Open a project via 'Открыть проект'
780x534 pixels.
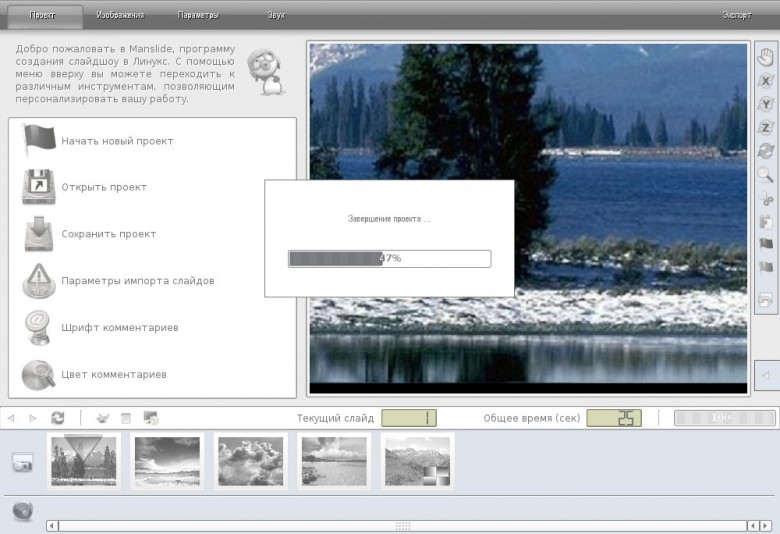coord(104,188)
